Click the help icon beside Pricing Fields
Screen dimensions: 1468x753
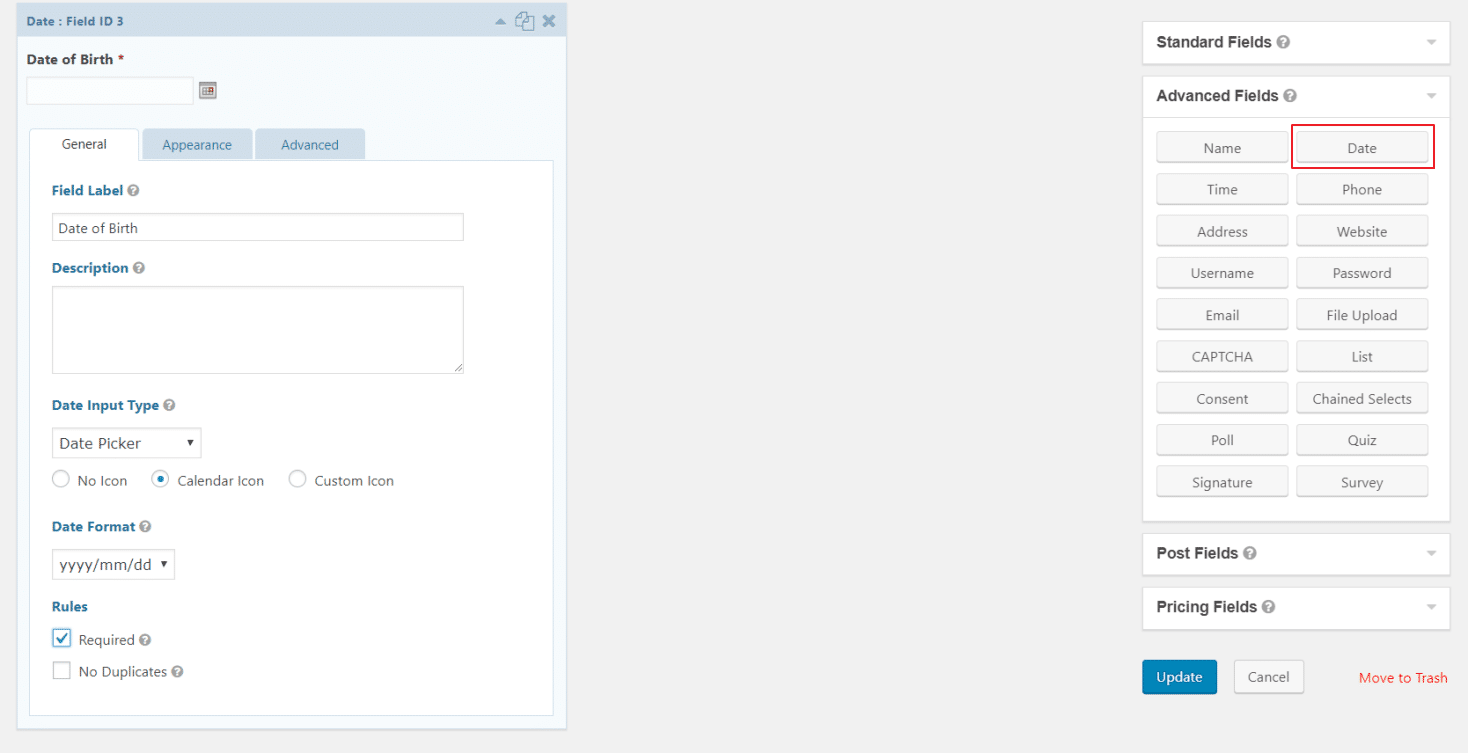click(1267, 607)
